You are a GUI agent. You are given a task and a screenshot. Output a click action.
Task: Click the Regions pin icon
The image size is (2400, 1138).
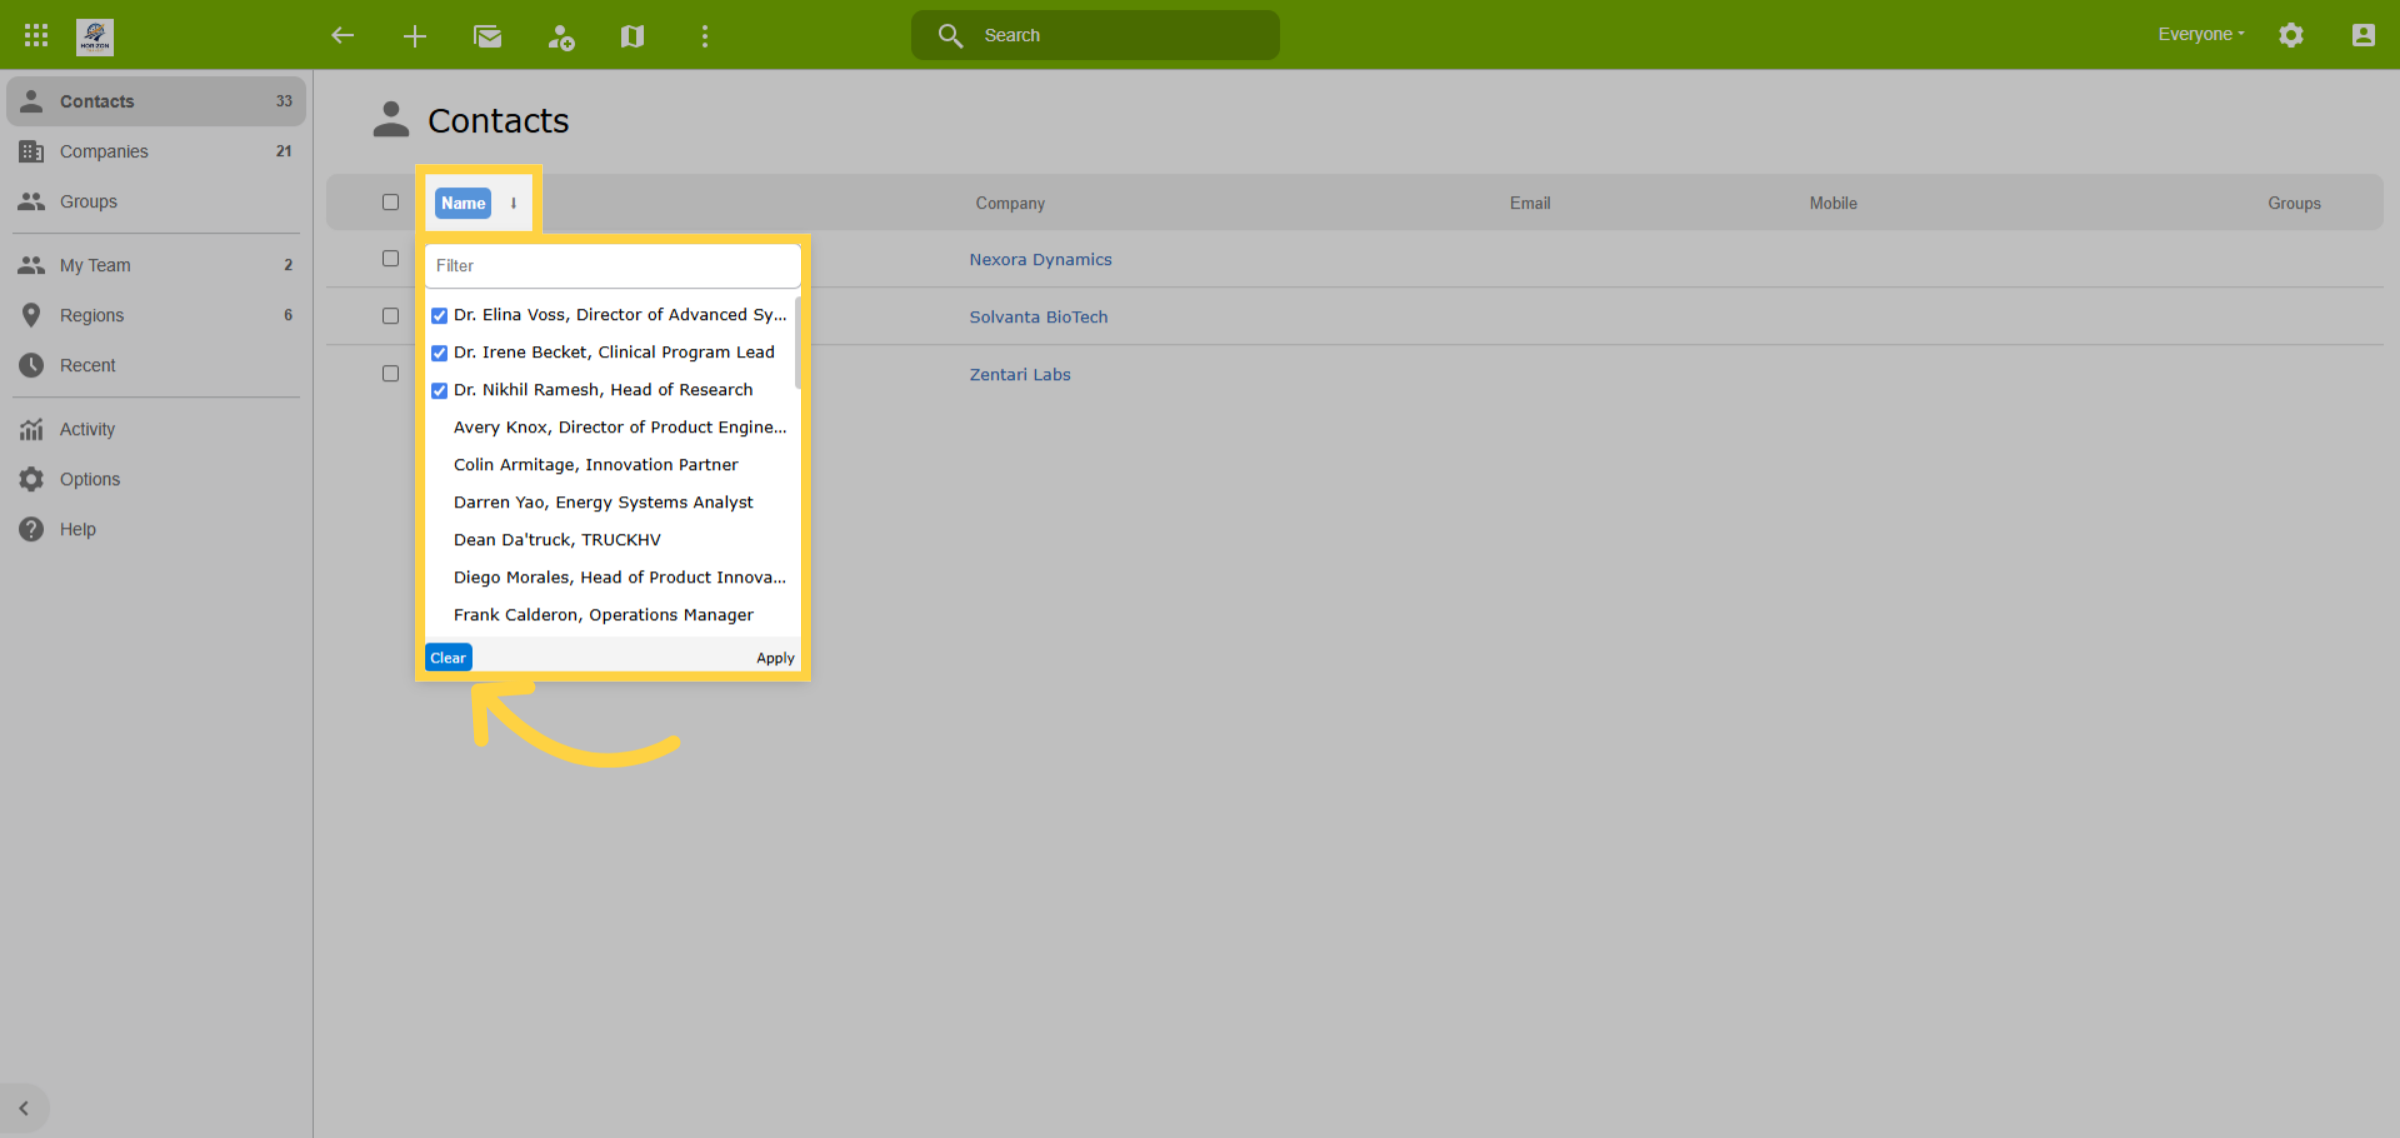(x=32, y=315)
